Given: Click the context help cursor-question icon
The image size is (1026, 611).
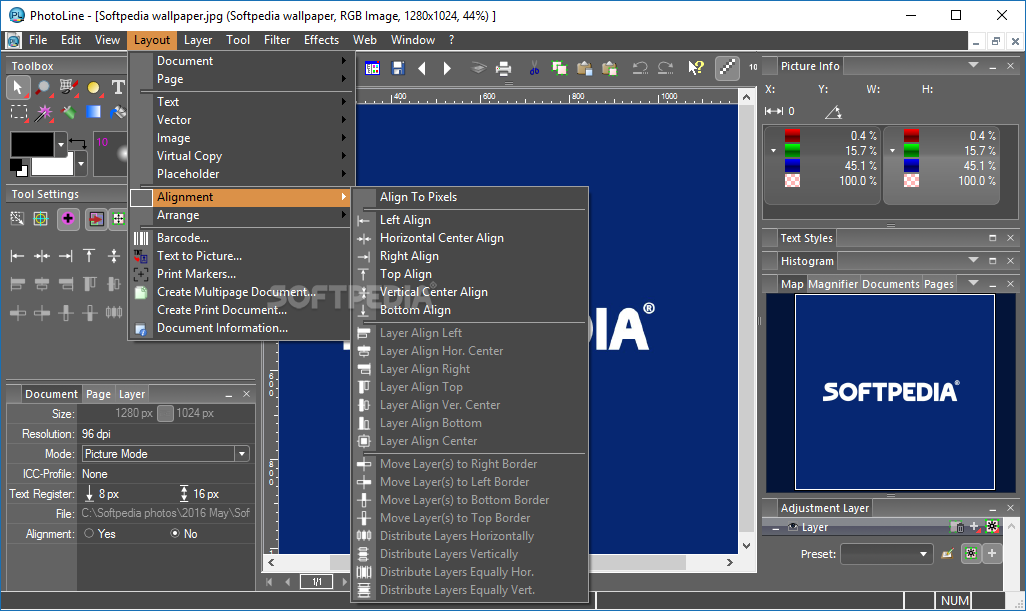Looking at the screenshot, I should (696, 67).
